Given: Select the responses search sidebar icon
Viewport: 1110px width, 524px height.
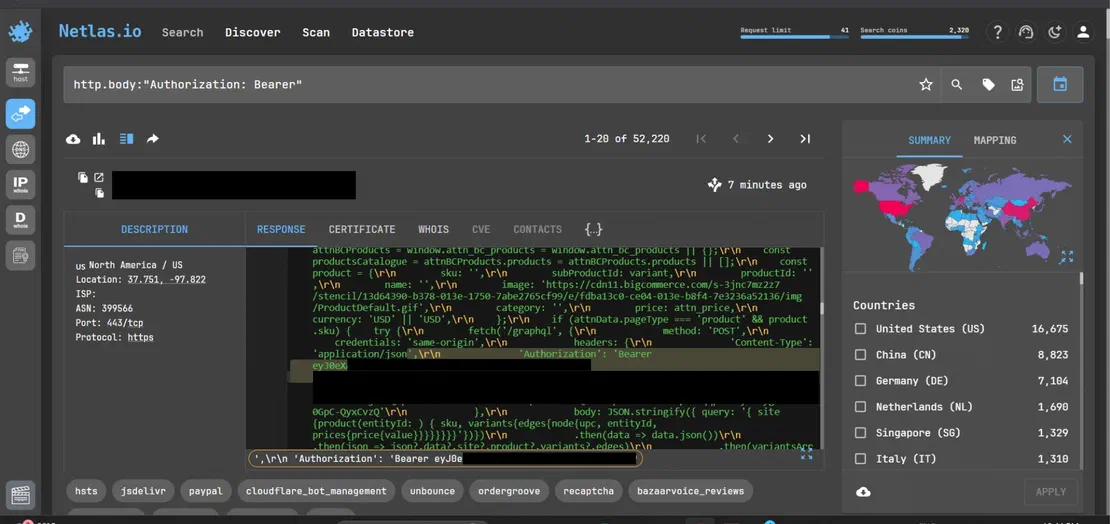Looking at the screenshot, I should pyautogui.click(x=21, y=113).
